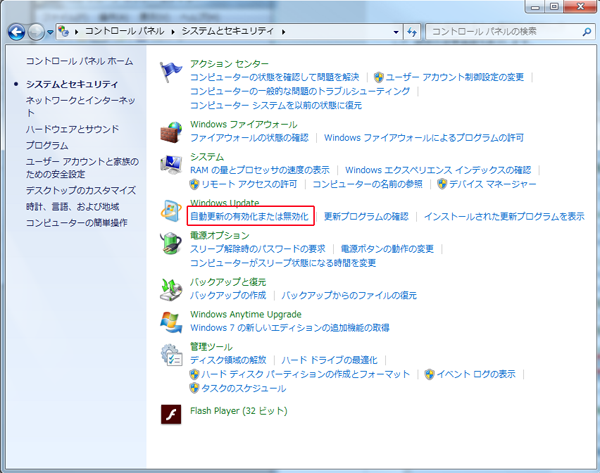Click the Windows Firewall icon
The width and height of the screenshot is (600, 473).
pos(171,131)
